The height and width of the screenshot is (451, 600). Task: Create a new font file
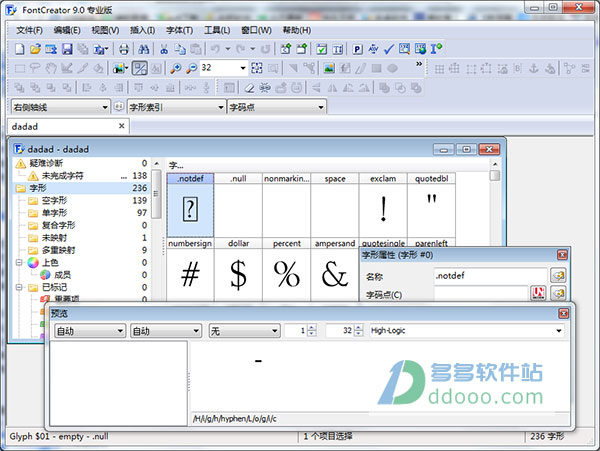coord(20,49)
